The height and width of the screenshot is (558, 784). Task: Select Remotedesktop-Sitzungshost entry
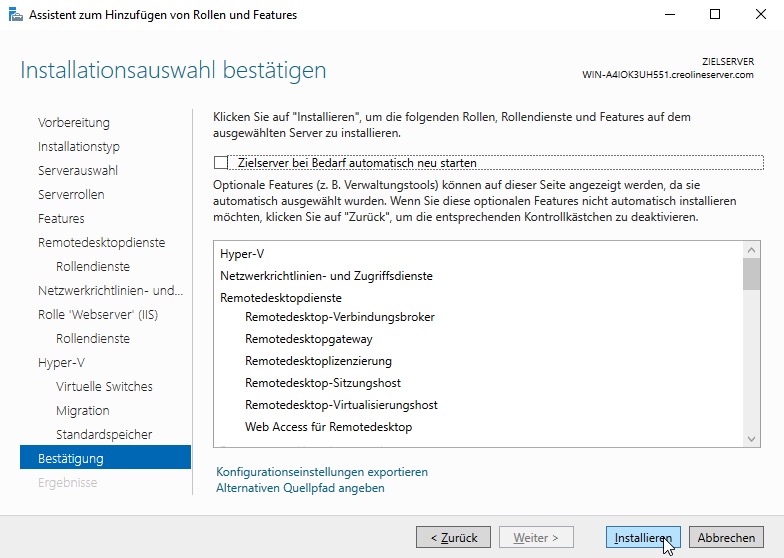click(x=322, y=382)
